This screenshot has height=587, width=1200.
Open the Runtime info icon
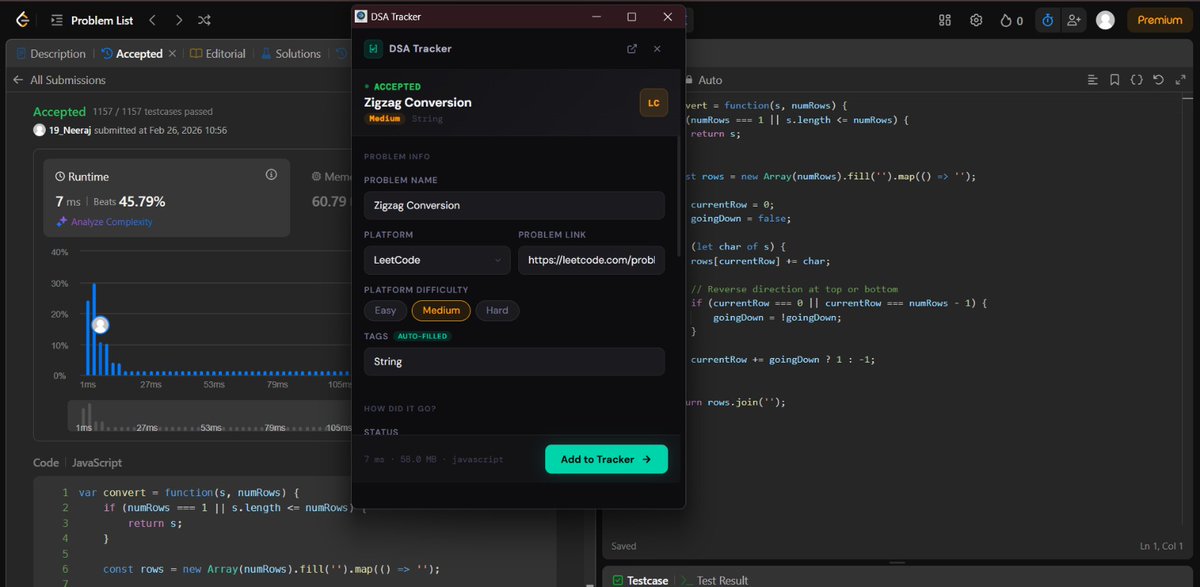pos(271,175)
